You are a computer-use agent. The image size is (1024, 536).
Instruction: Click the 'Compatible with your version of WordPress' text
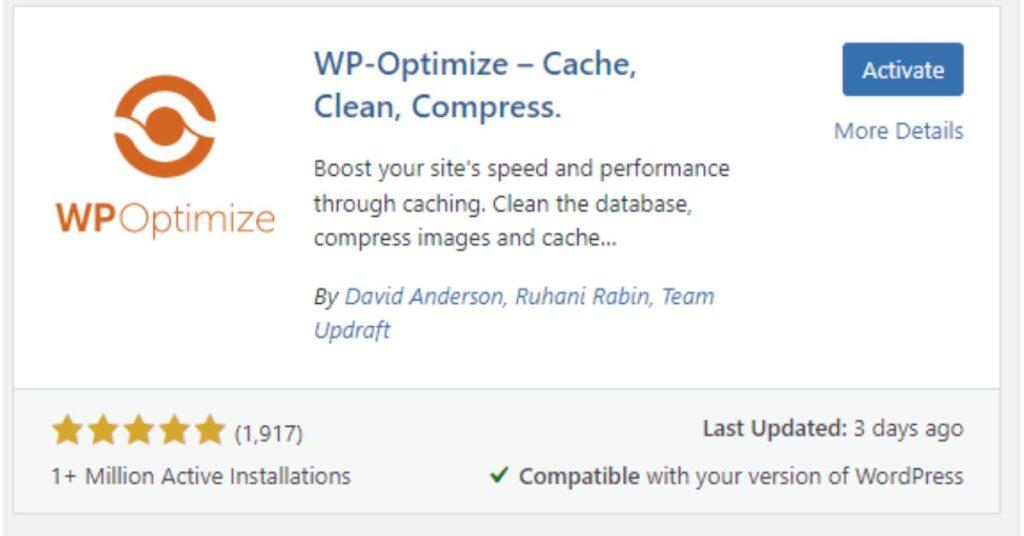pyautogui.click(x=741, y=476)
